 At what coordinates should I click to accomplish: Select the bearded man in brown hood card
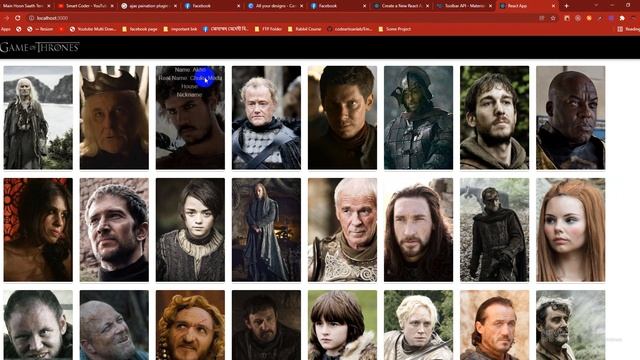(x=494, y=118)
